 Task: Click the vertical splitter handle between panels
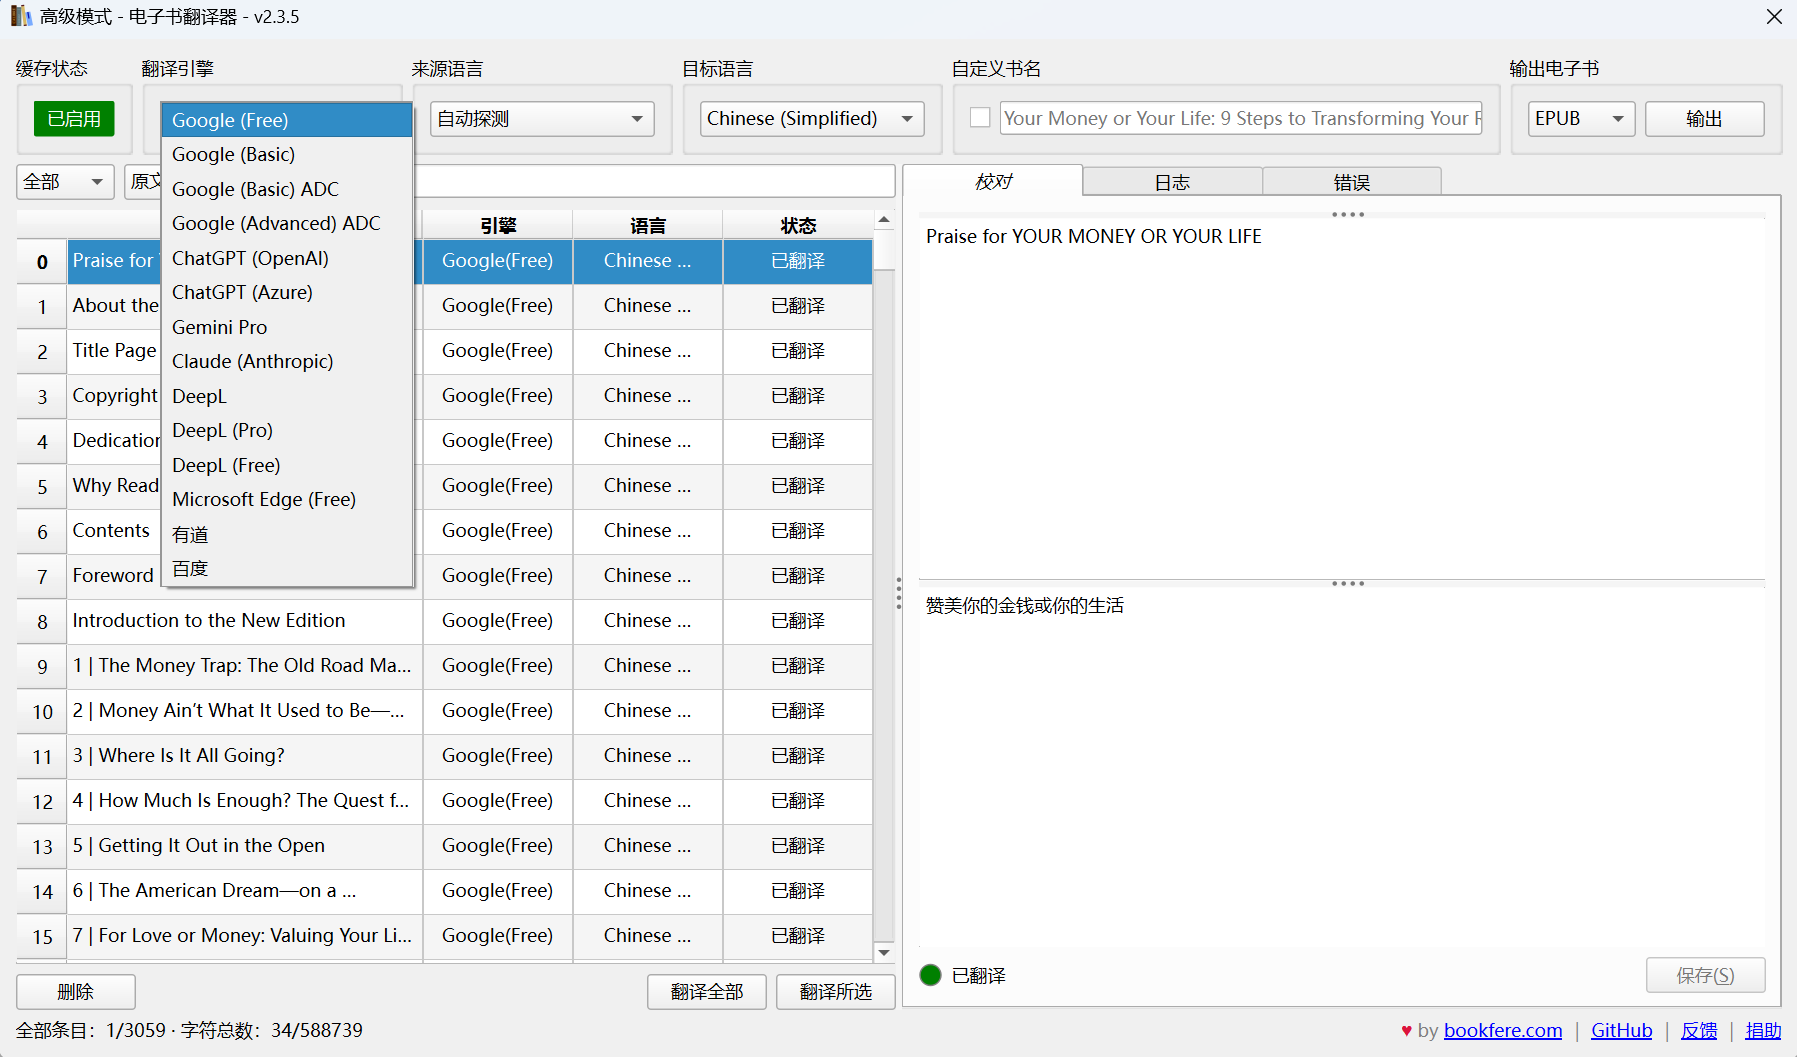pyautogui.click(x=899, y=594)
